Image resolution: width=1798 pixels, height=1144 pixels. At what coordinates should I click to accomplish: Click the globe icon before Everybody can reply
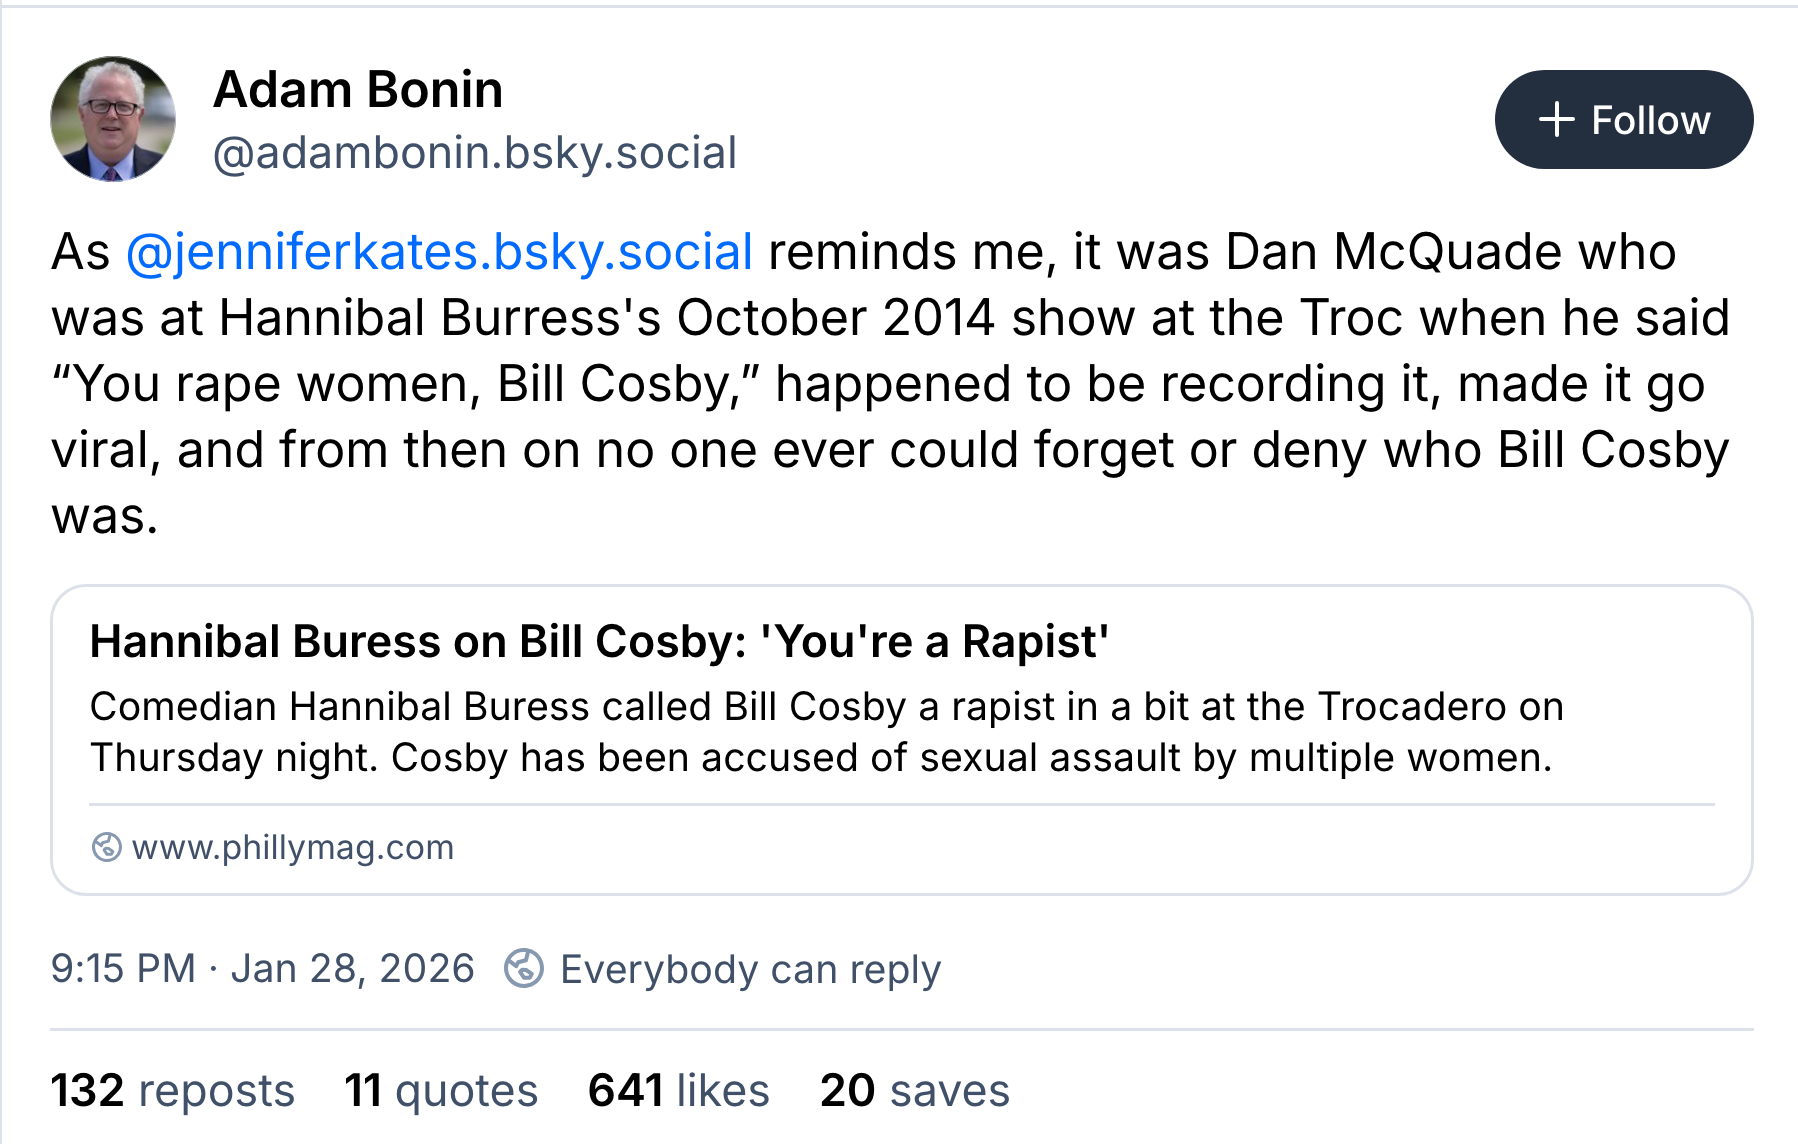[x=524, y=968]
